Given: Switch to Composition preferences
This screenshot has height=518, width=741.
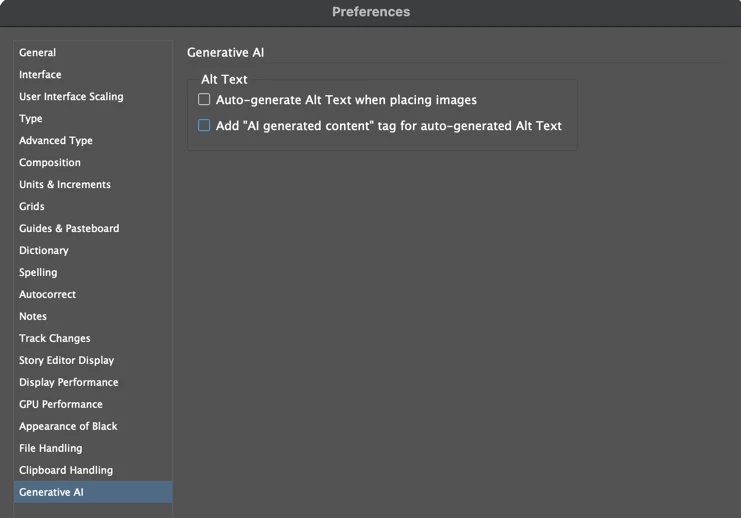Looking at the screenshot, I should pos(50,163).
